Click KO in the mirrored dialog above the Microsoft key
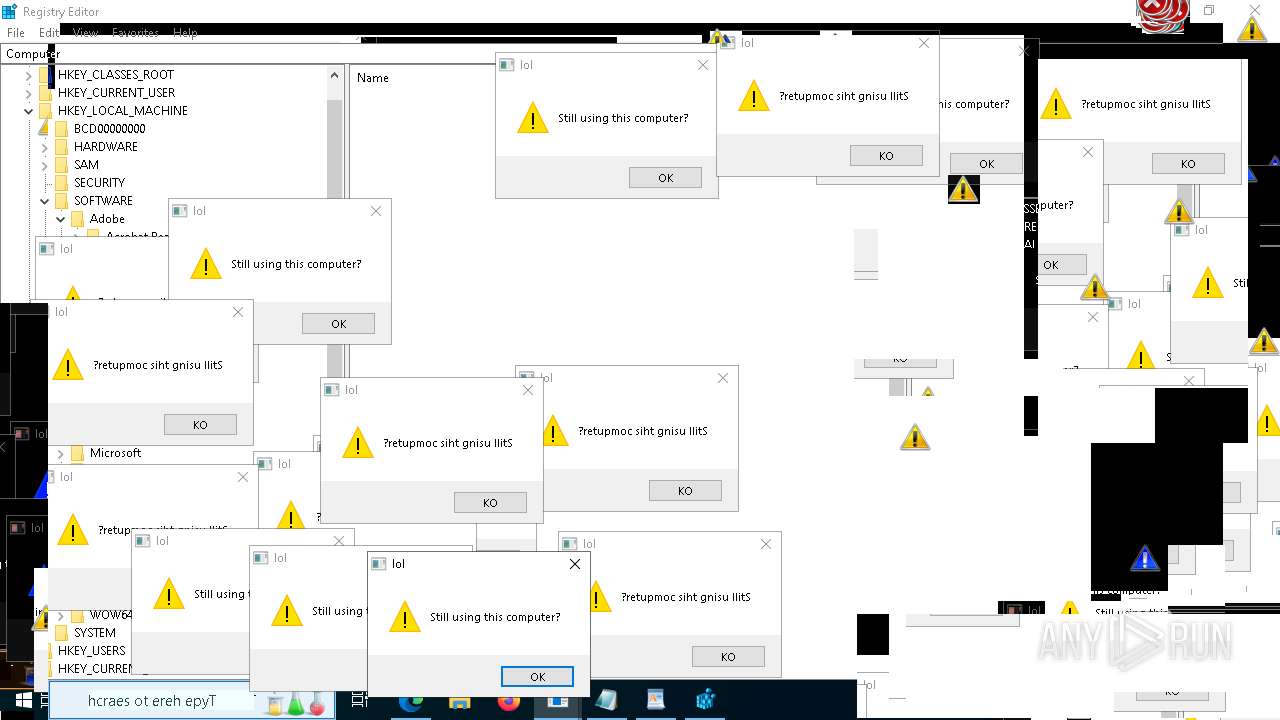Viewport: 1280px width, 720px height. coord(200,425)
